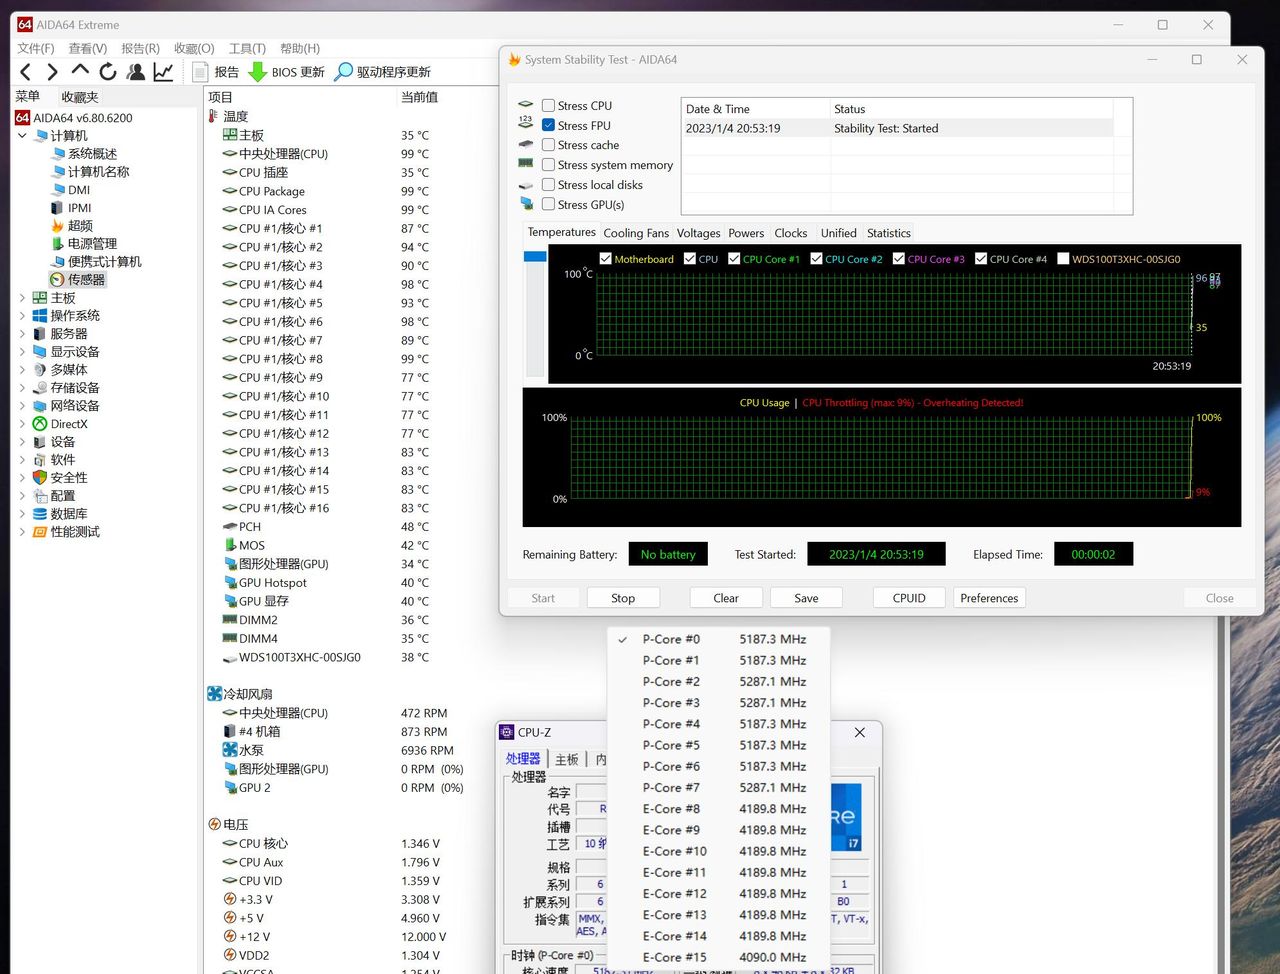Switch to the Cooling Fans tab
This screenshot has width=1280, height=974.
coord(636,233)
